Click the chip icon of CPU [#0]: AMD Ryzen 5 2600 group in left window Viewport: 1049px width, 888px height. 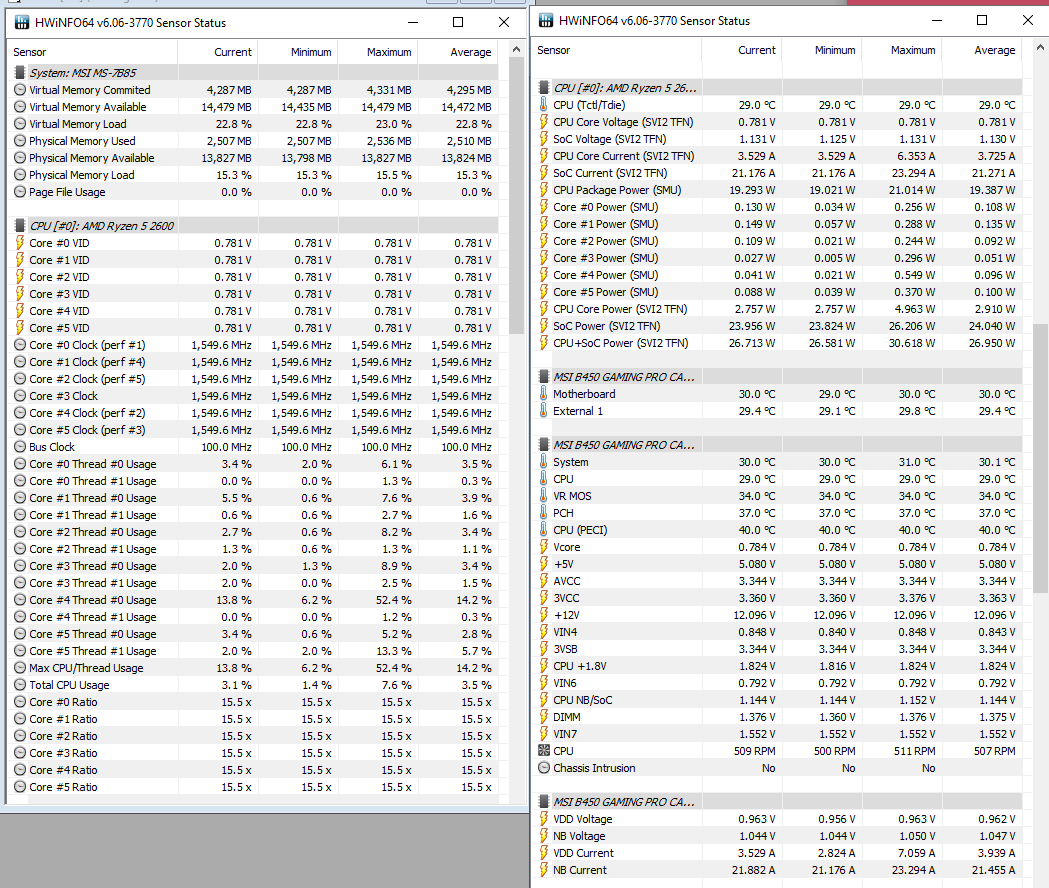(x=20, y=226)
